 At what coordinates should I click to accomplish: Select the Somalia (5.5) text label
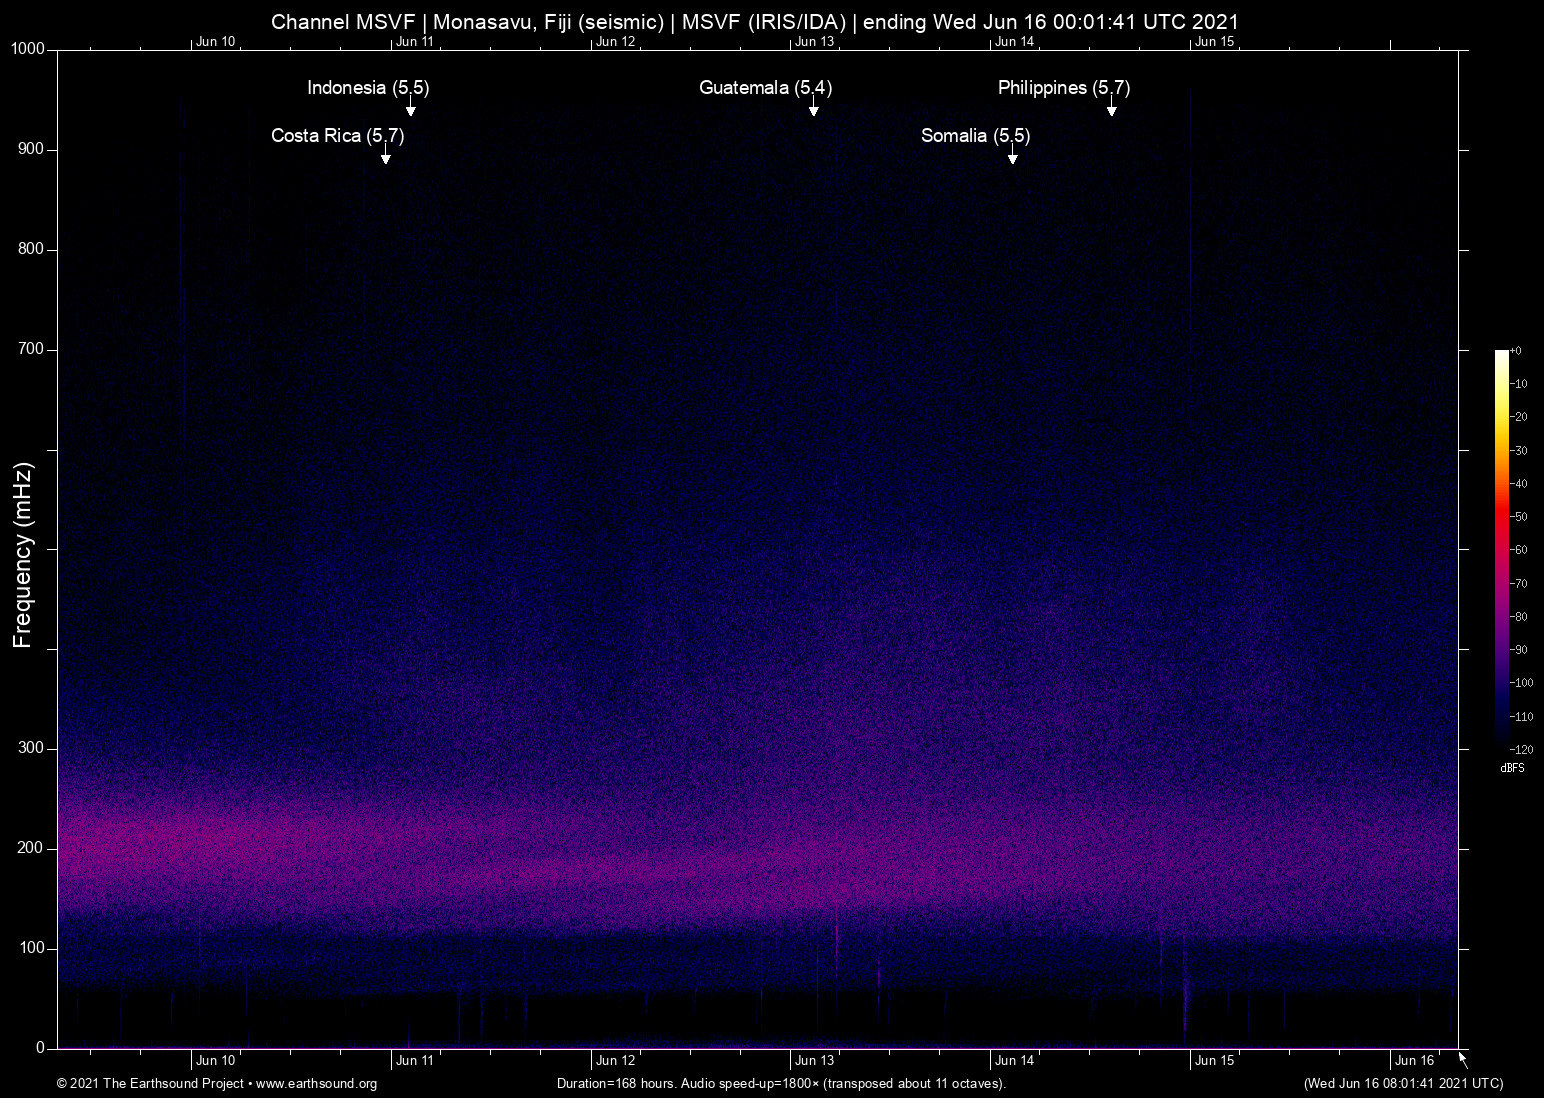(975, 136)
